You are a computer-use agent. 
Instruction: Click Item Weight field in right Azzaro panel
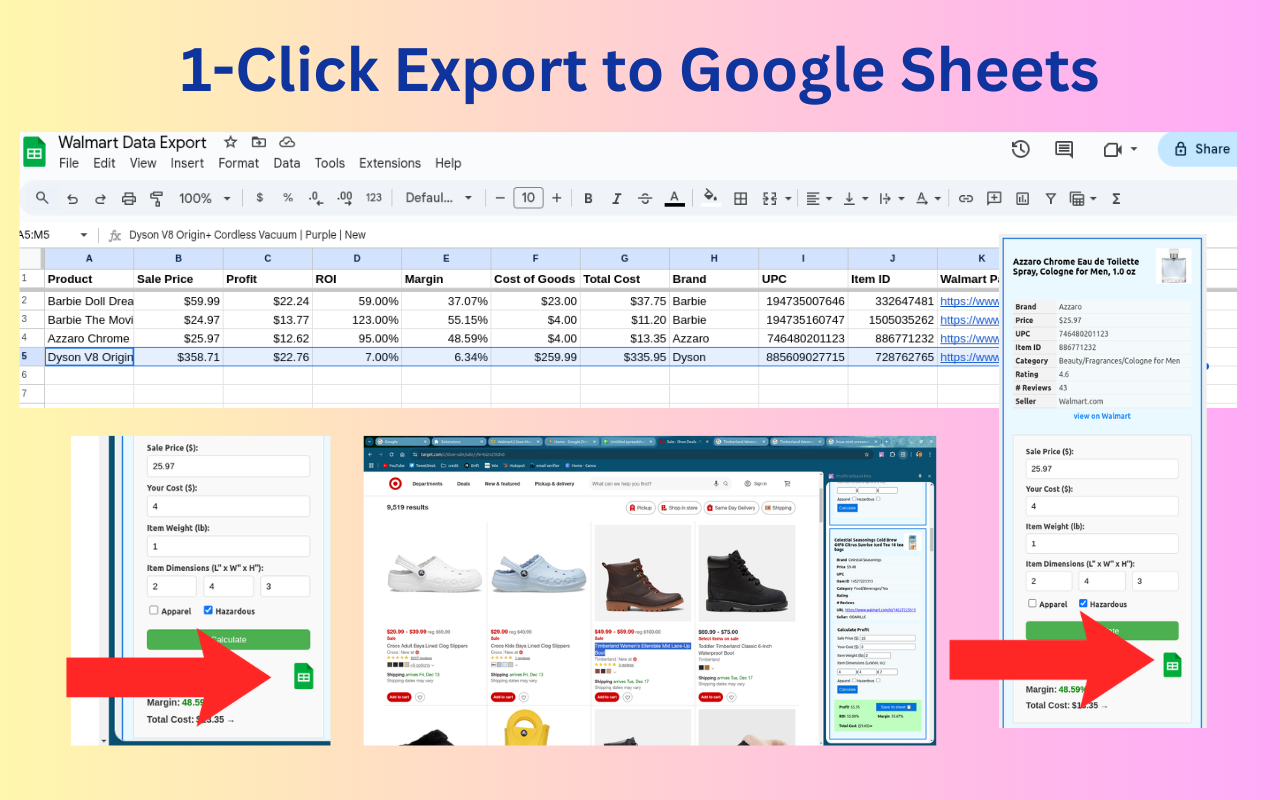click(x=1102, y=544)
